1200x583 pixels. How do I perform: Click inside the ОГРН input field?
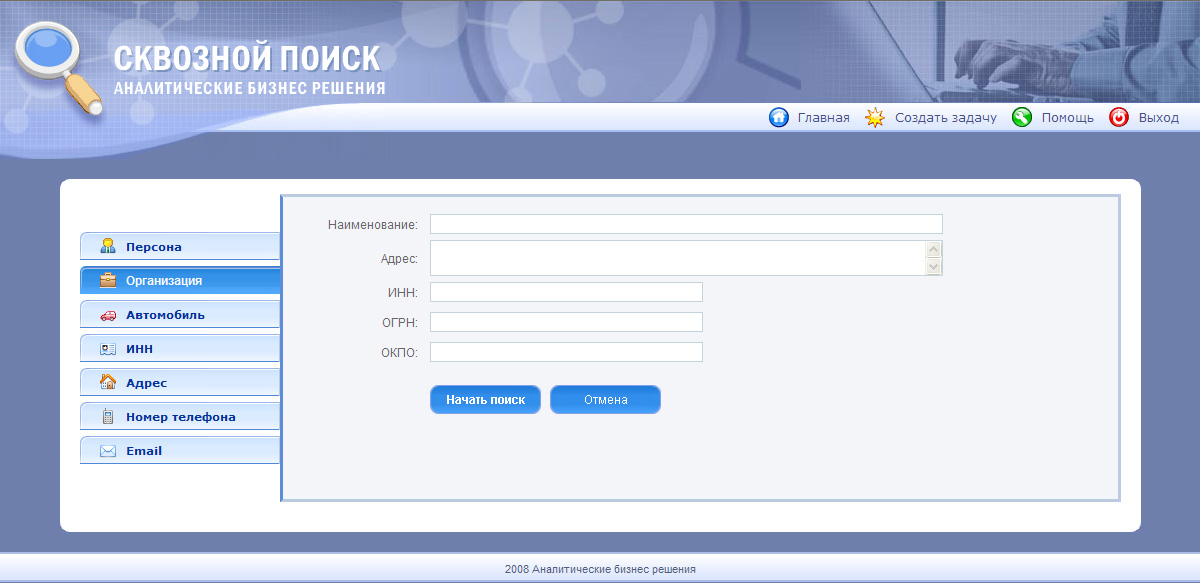(565, 321)
